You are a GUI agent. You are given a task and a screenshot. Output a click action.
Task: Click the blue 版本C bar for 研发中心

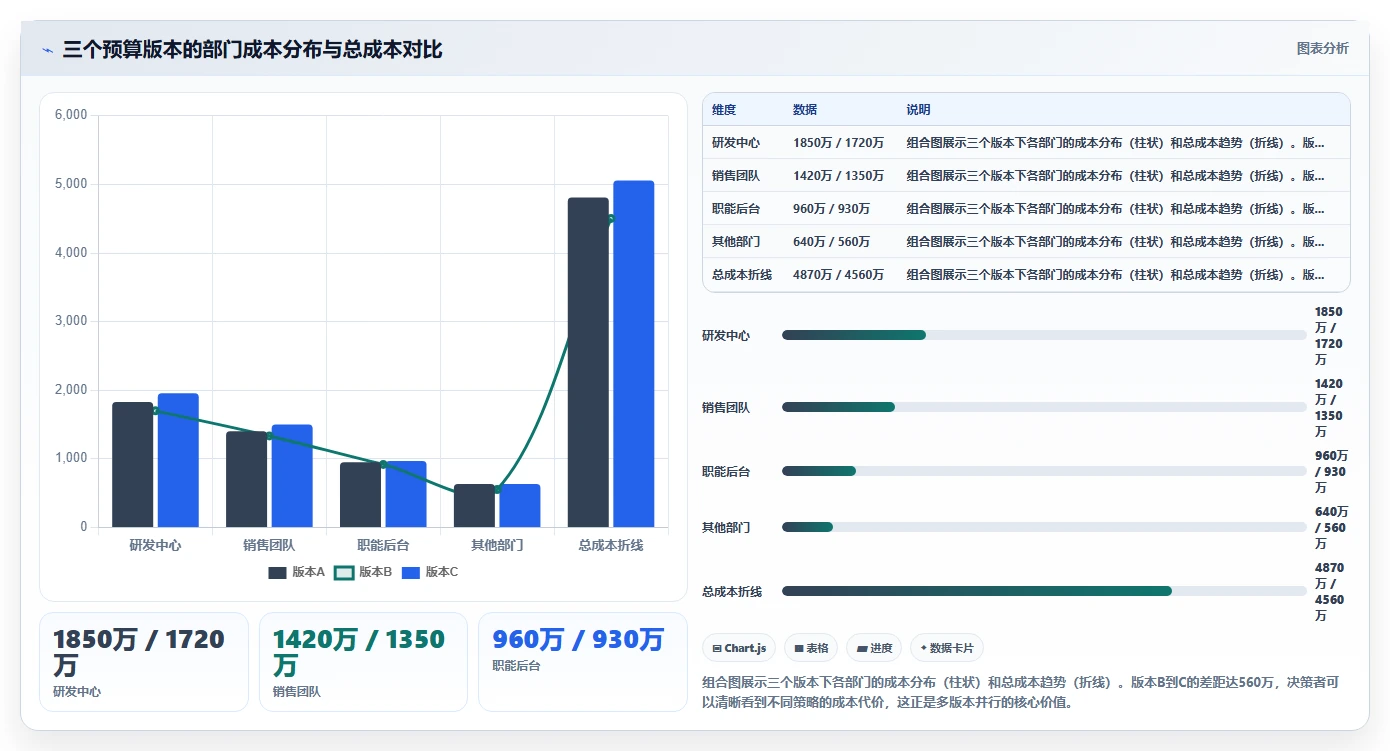coord(178,460)
